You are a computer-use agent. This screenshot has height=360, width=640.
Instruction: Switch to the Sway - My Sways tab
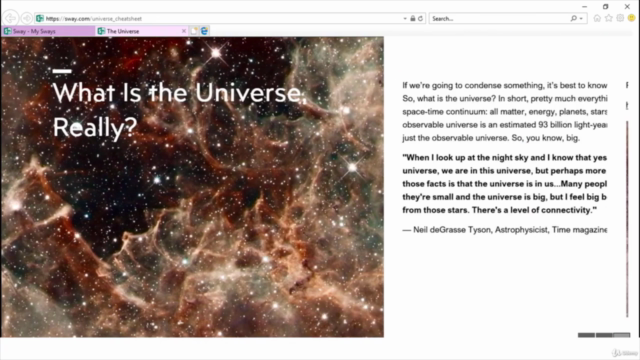(48, 31)
